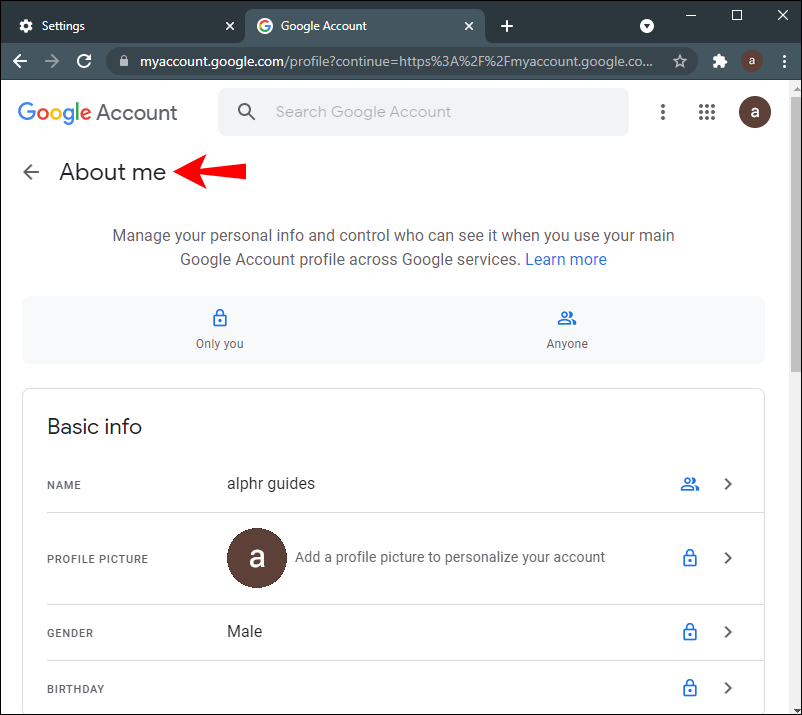Reload the Google Account page
Image resolution: width=802 pixels, height=715 pixels.
(x=84, y=61)
